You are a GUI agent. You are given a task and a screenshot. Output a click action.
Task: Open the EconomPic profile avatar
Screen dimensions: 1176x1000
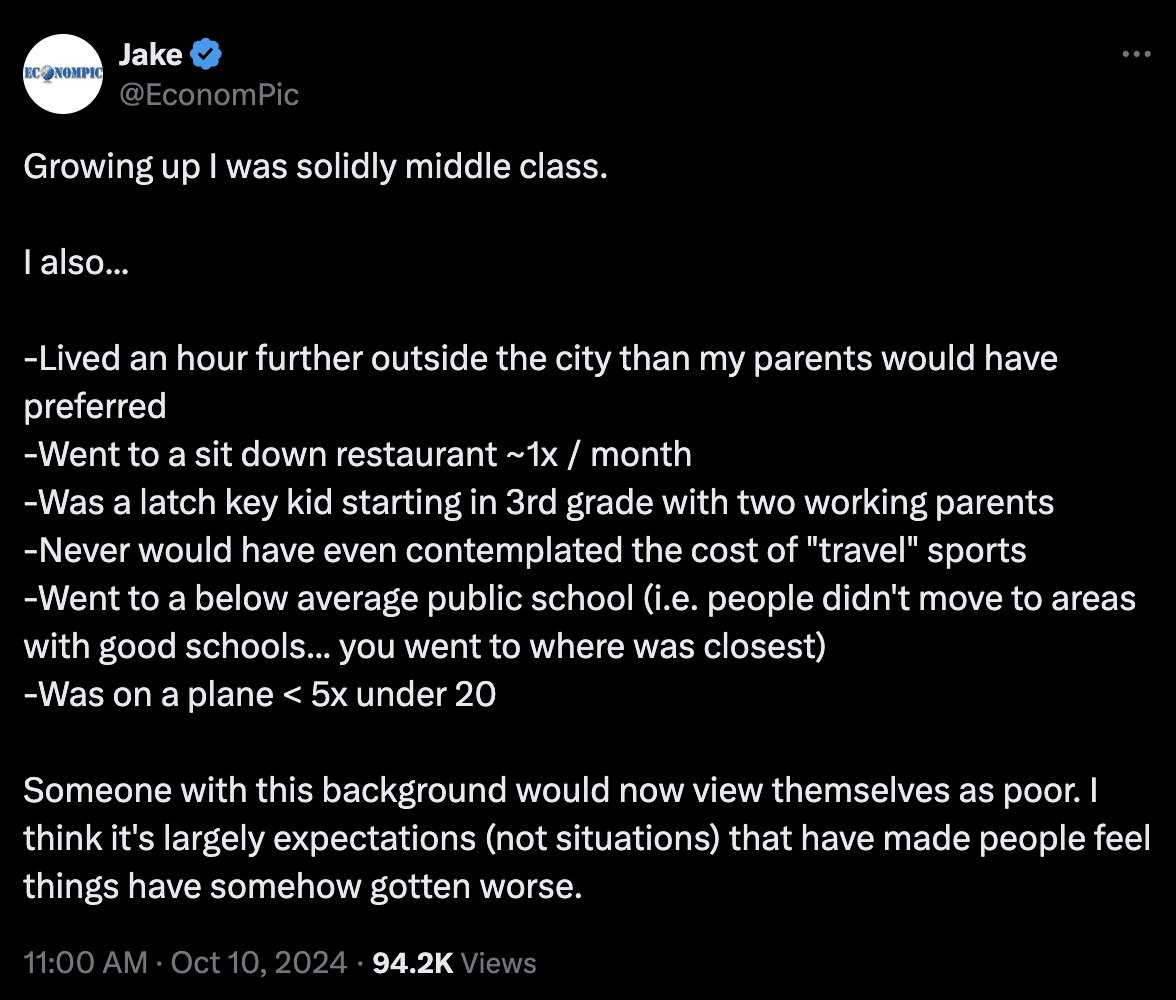pos(63,74)
